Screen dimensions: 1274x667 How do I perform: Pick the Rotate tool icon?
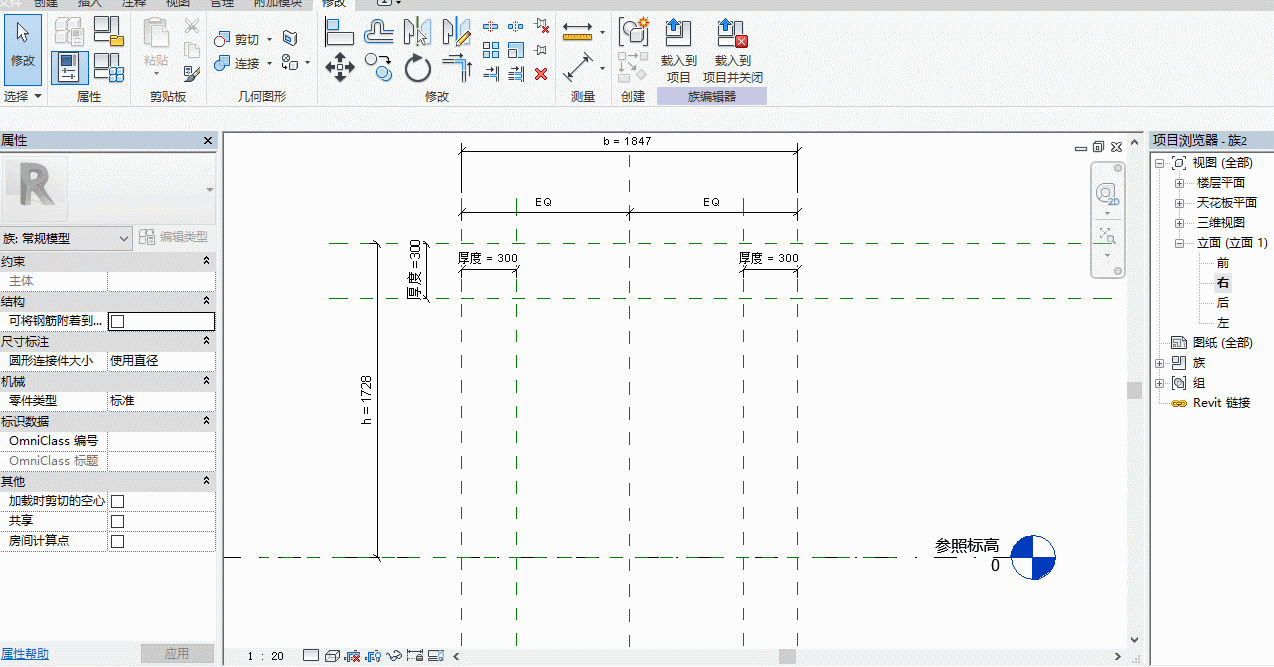(x=418, y=67)
